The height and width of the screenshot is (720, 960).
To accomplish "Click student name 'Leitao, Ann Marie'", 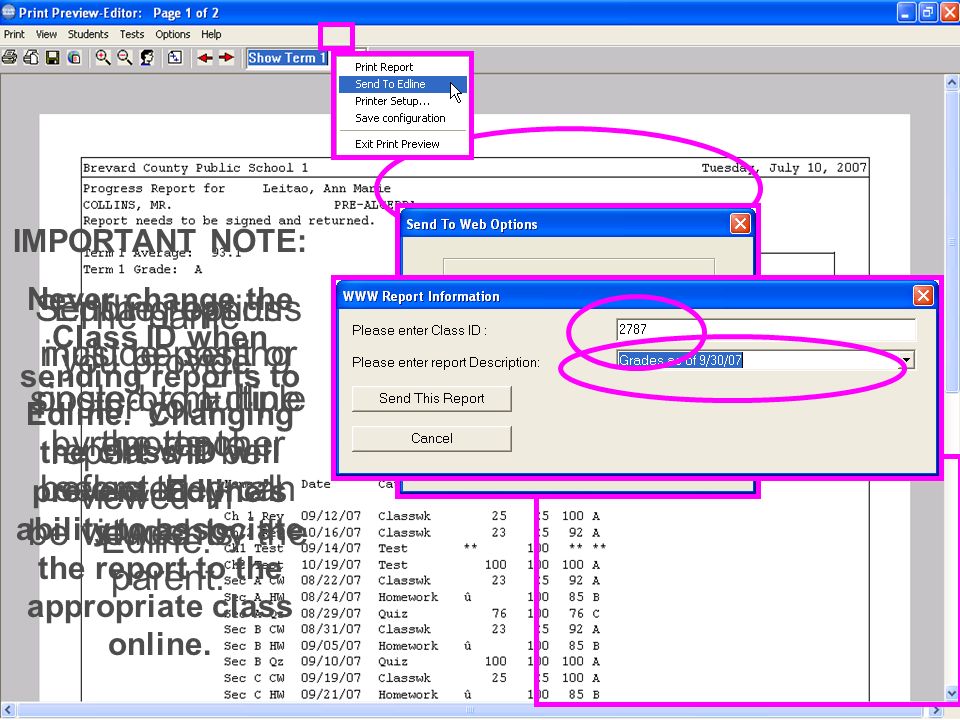I will pos(326,188).
